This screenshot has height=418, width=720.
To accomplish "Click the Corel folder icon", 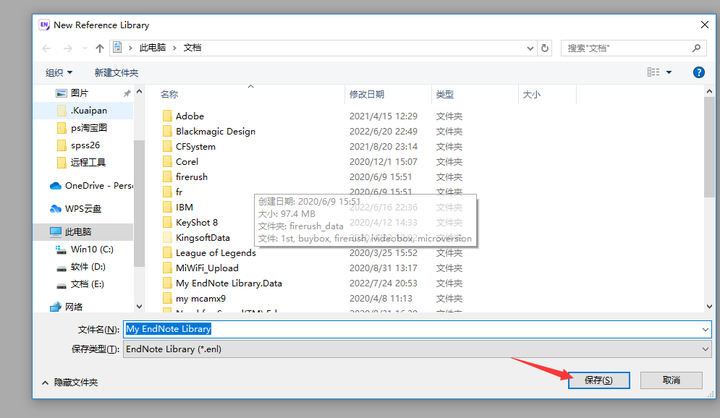I will pos(167,161).
